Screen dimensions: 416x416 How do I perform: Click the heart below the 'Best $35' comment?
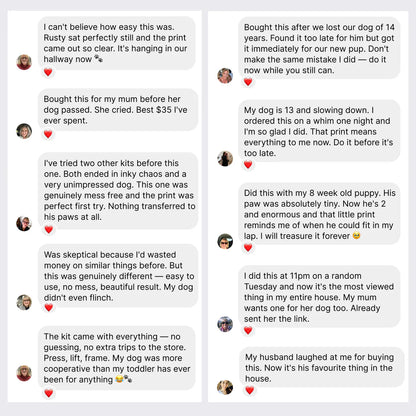coord(48,134)
